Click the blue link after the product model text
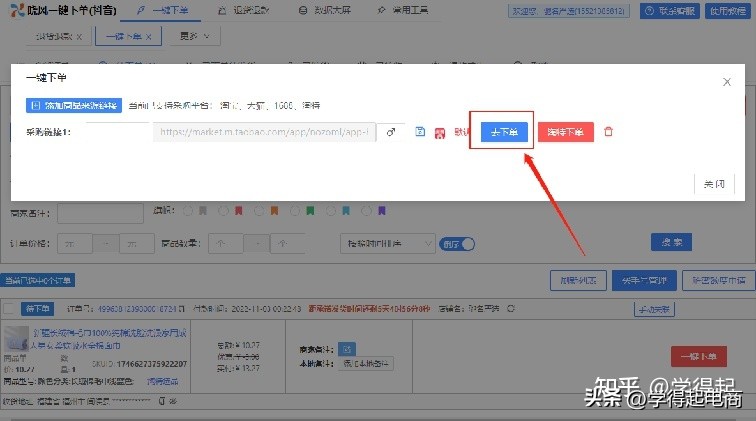This screenshot has width=756, height=421. click(x=162, y=381)
